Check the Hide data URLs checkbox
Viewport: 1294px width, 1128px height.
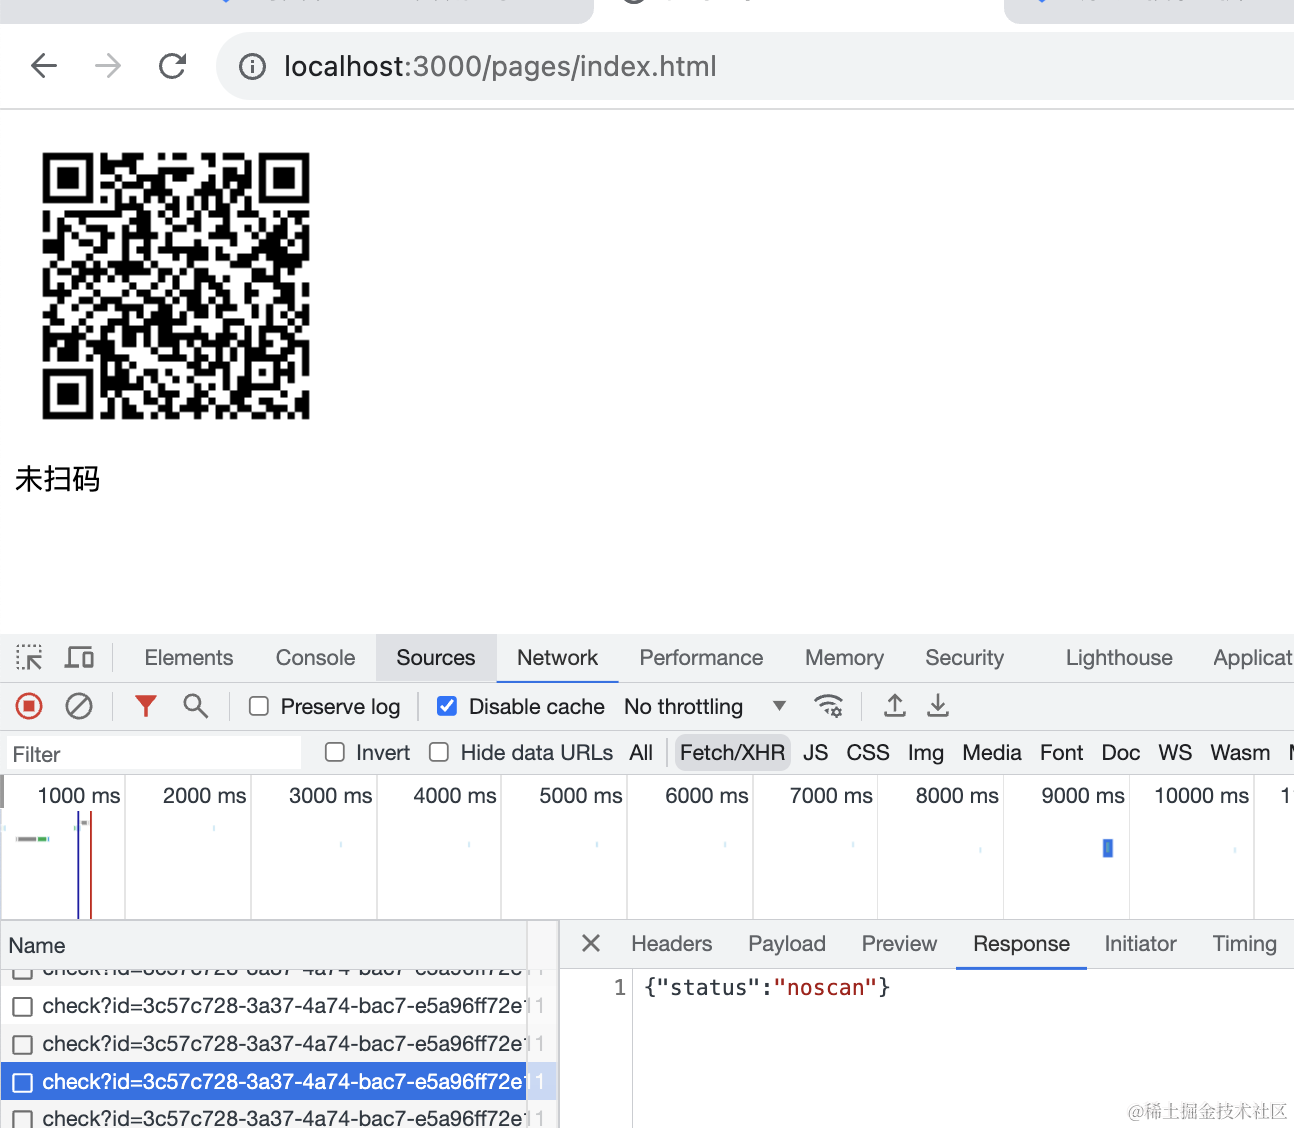pos(439,752)
